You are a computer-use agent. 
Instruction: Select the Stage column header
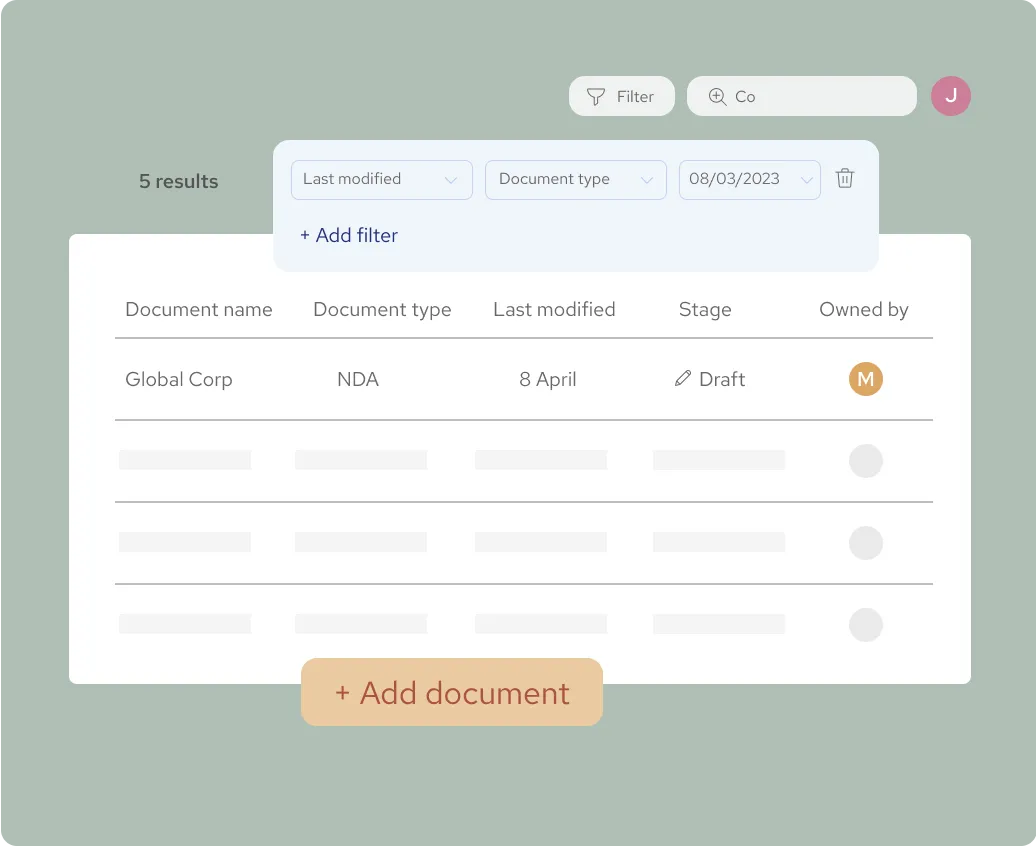pos(704,309)
